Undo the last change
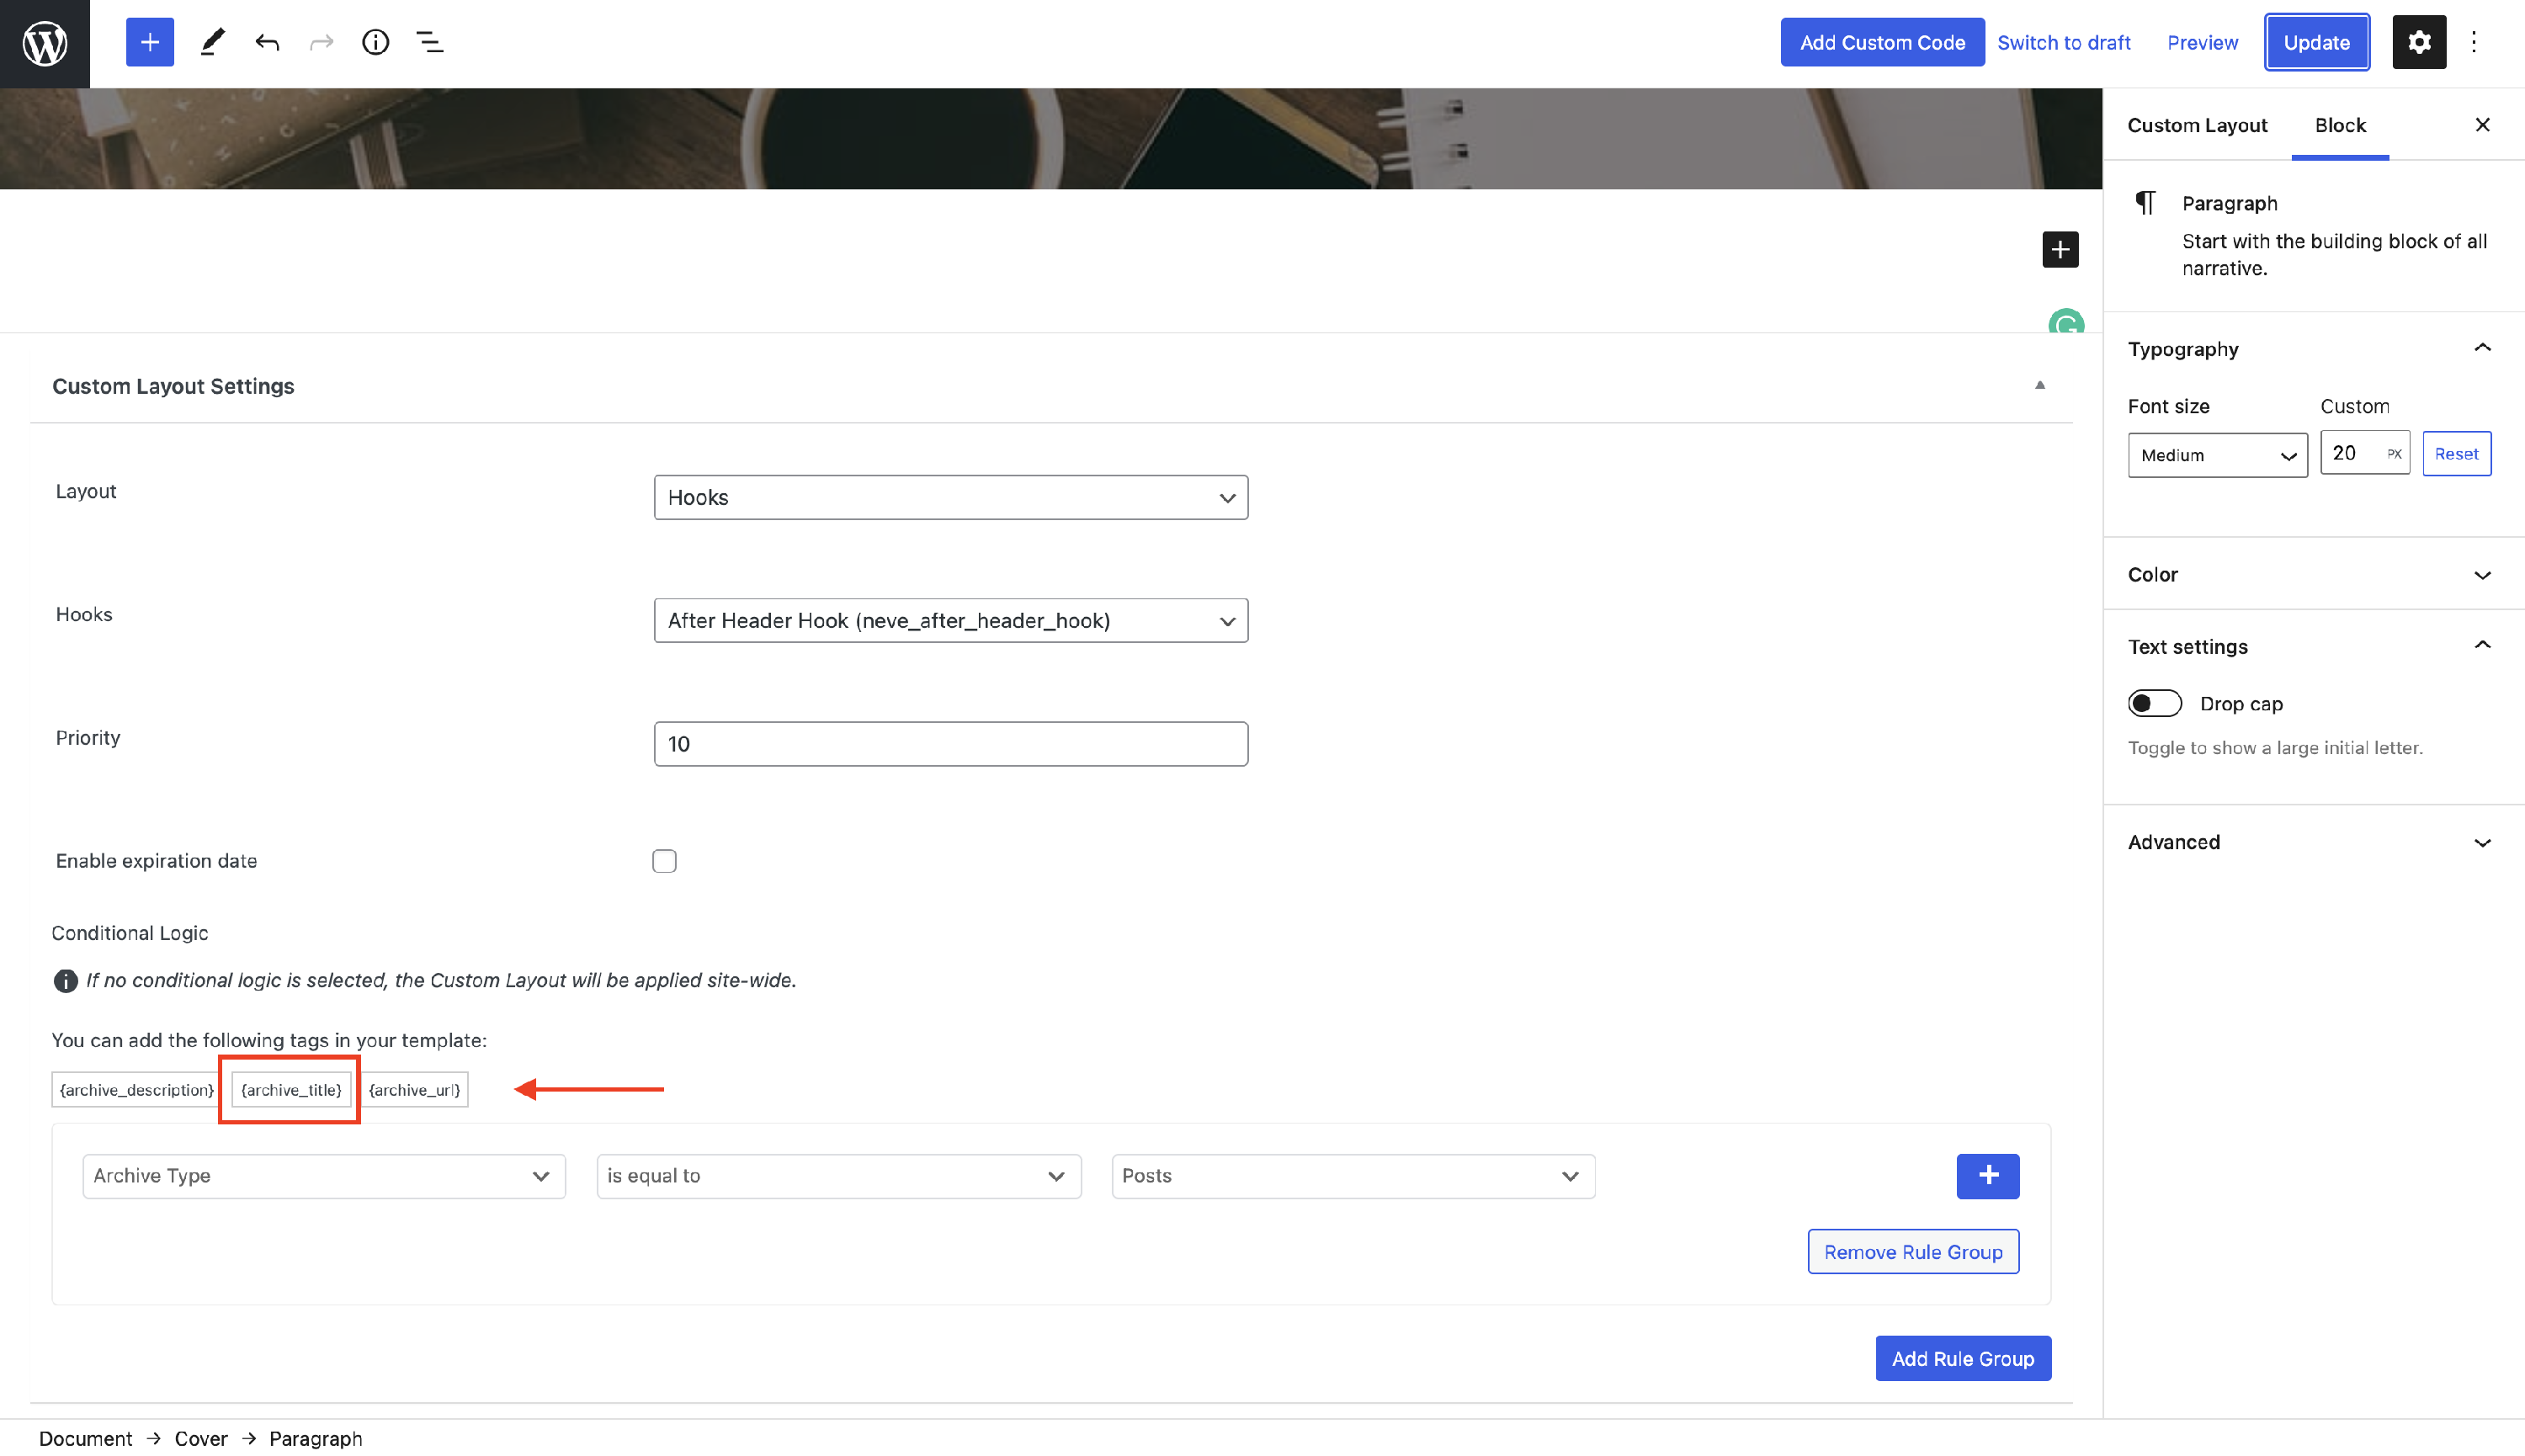This screenshot has width=2525, height=1456. [x=266, y=42]
